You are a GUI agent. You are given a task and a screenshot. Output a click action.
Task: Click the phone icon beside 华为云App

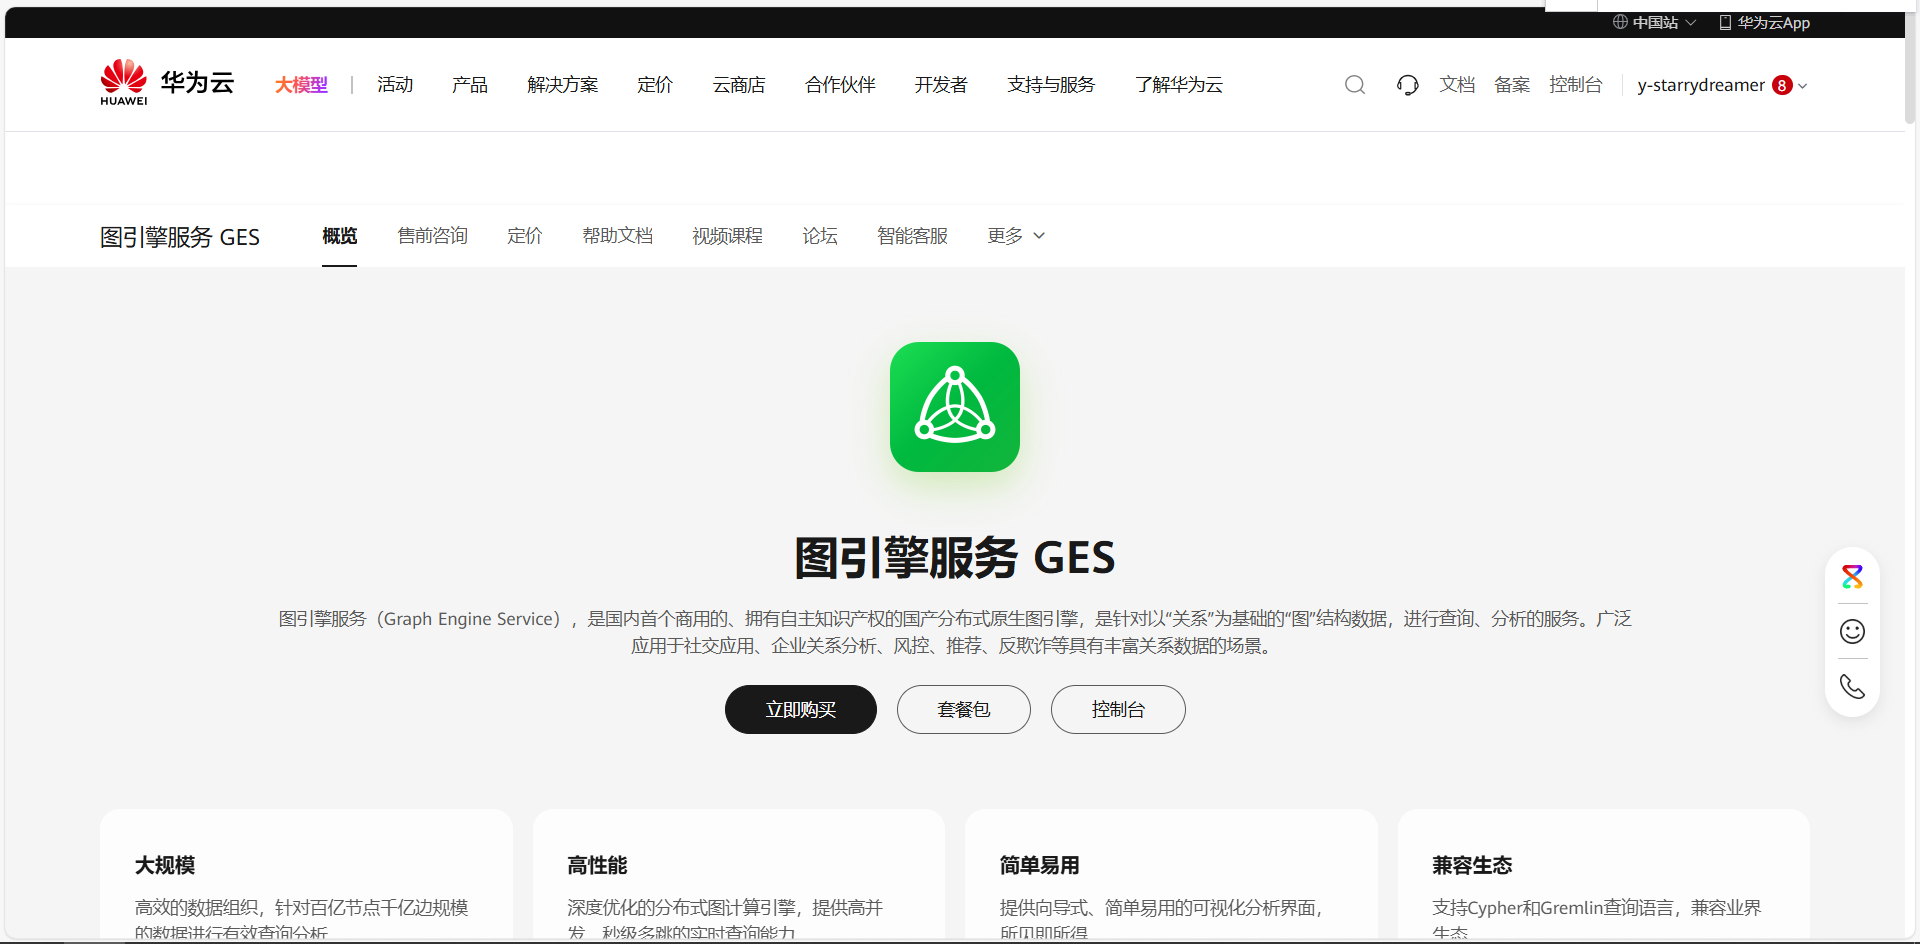(x=1725, y=22)
